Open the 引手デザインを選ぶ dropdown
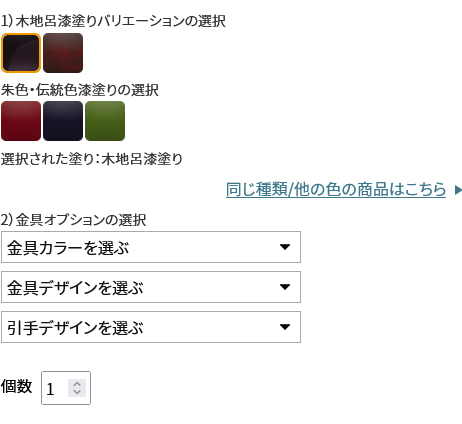Image resolution: width=462 pixels, height=424 pixels. 151,327
